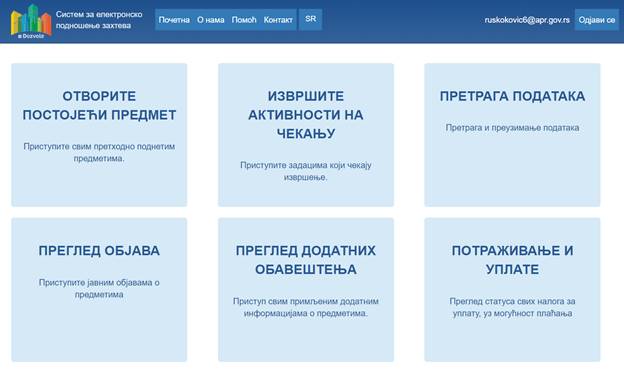Click Приступите свим претходно поднетим предметима text
This screenshot has width=624, height=370.
99,152
